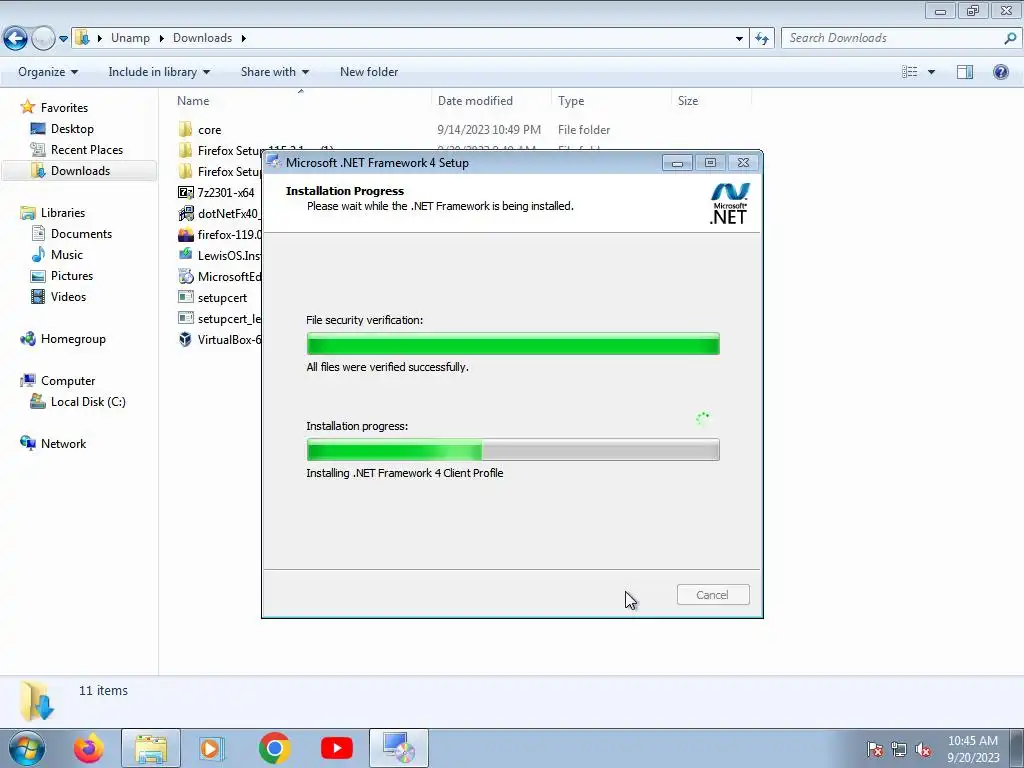Open the network status tray icon
Viewport: 1024px width, 768px height.
[899, 750]
